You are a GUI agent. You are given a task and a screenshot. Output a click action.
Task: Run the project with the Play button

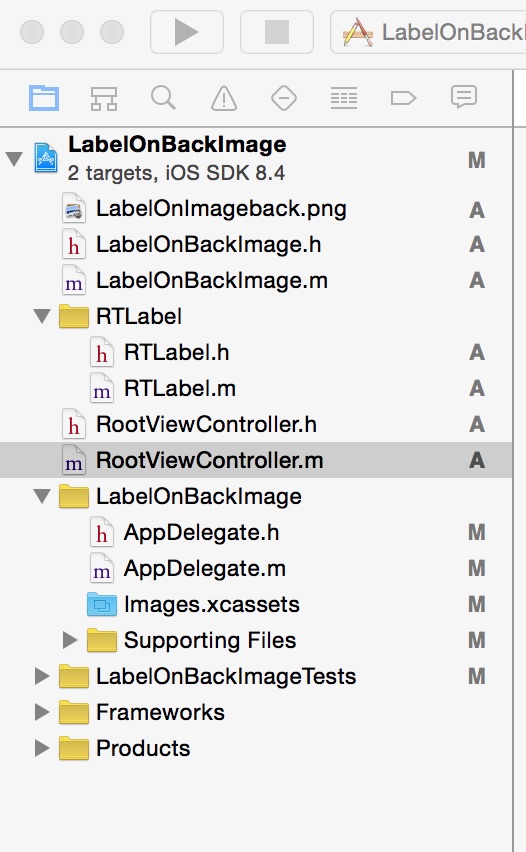187,32
